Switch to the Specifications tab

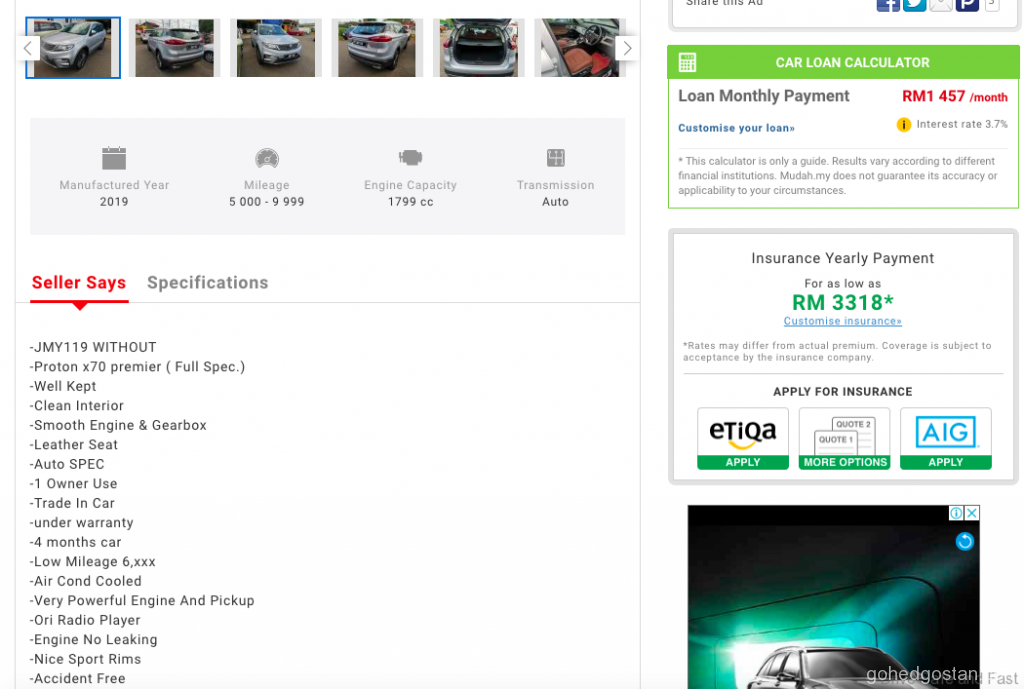207,283
